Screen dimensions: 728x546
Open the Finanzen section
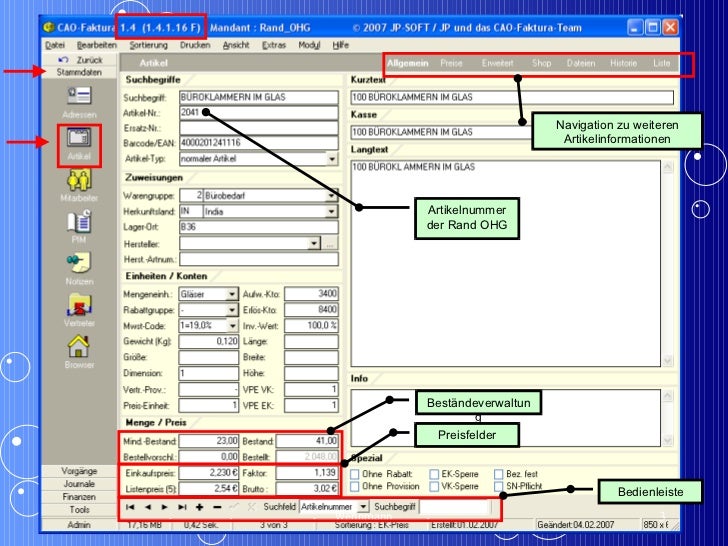[x=79, y=497]
